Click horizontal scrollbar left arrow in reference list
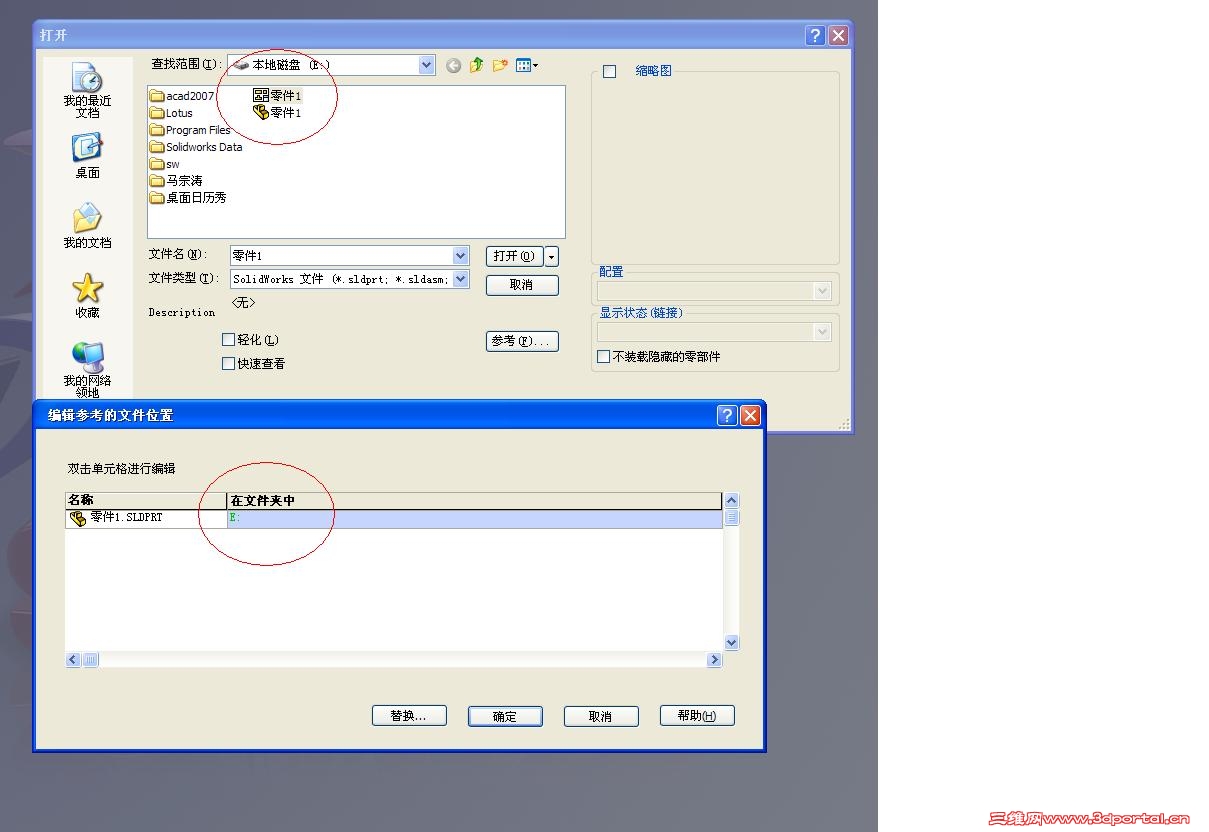The image size is (1209, 832). click(x=73, y=660)
